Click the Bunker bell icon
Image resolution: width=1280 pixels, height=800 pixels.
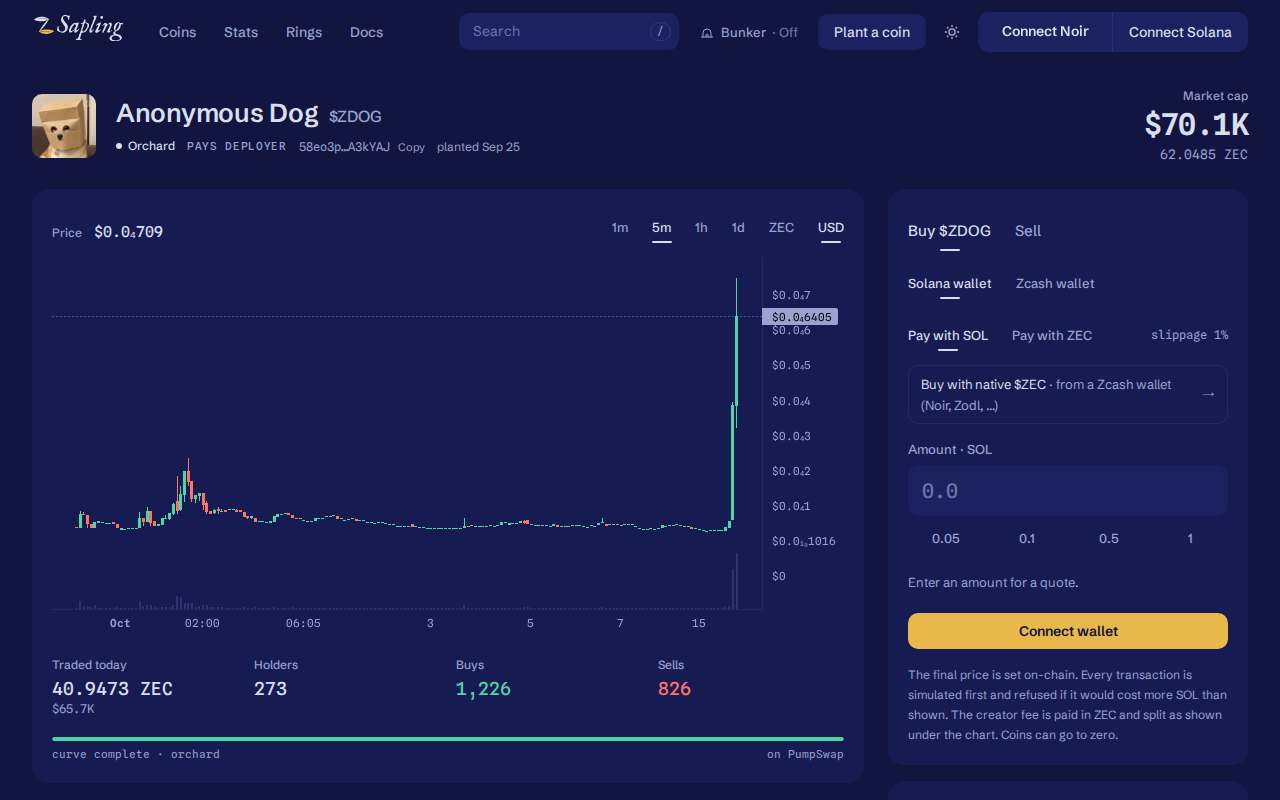707,32
